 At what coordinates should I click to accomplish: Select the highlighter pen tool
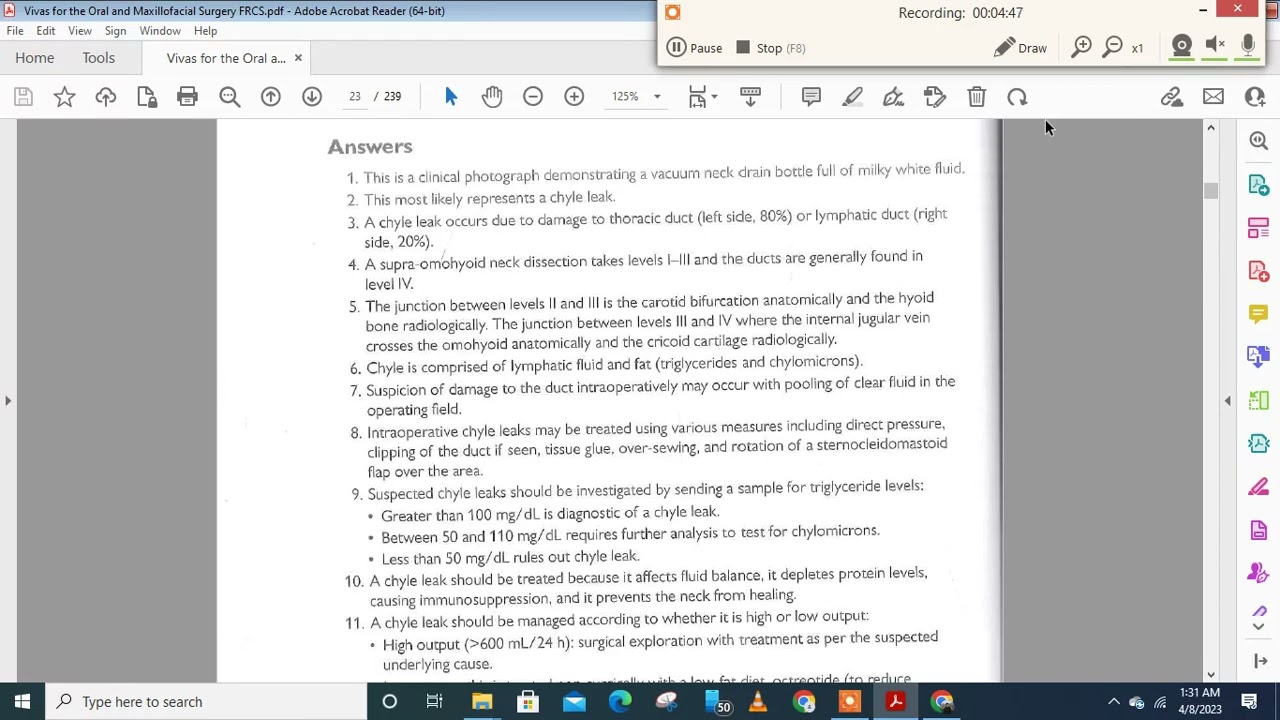[x=852, y=97]
